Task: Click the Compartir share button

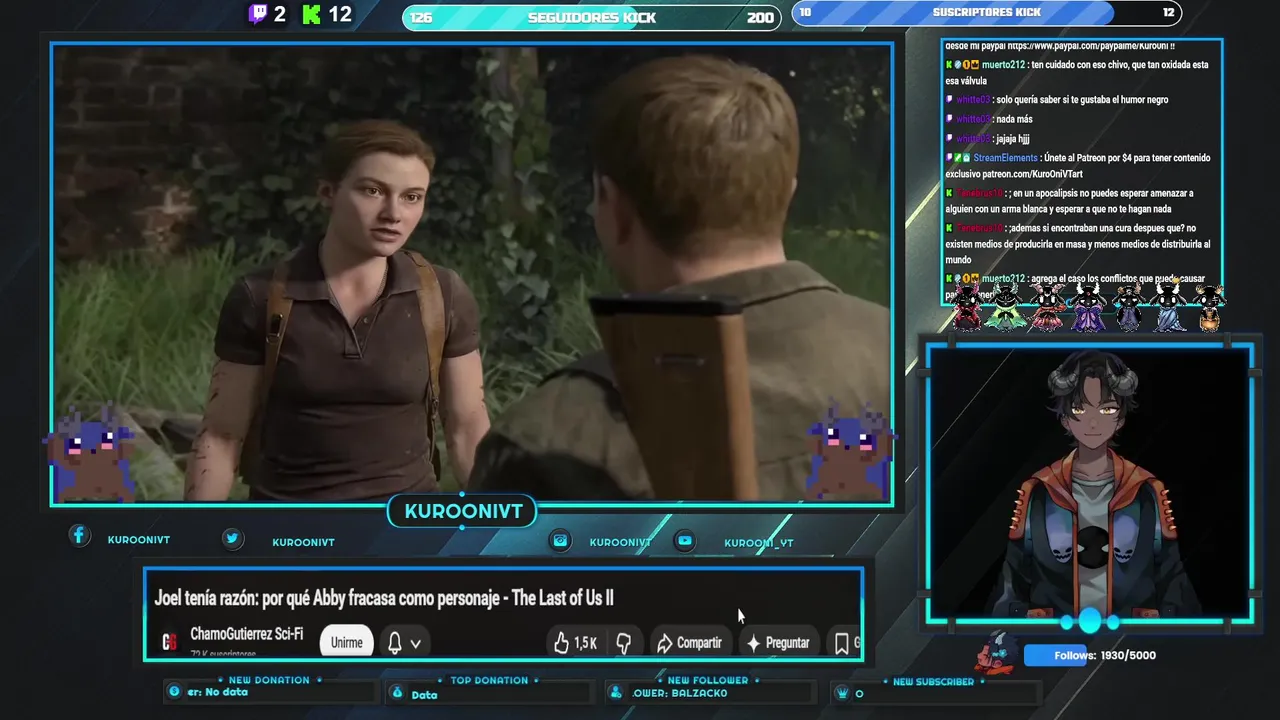Action: point(689,643)
